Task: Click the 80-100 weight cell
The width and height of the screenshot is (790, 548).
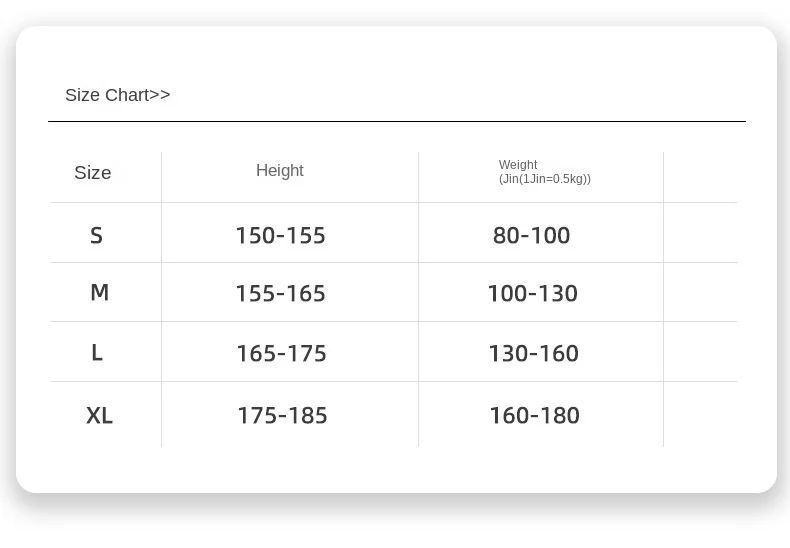Action: (x=531, y=236)
